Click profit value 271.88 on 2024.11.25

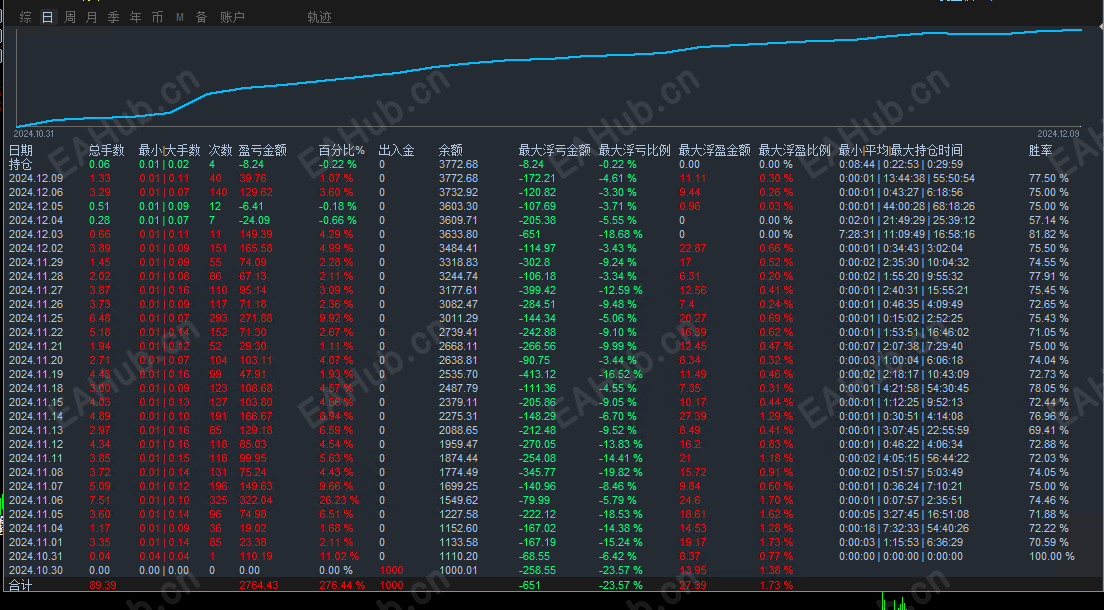pos(256,318)
